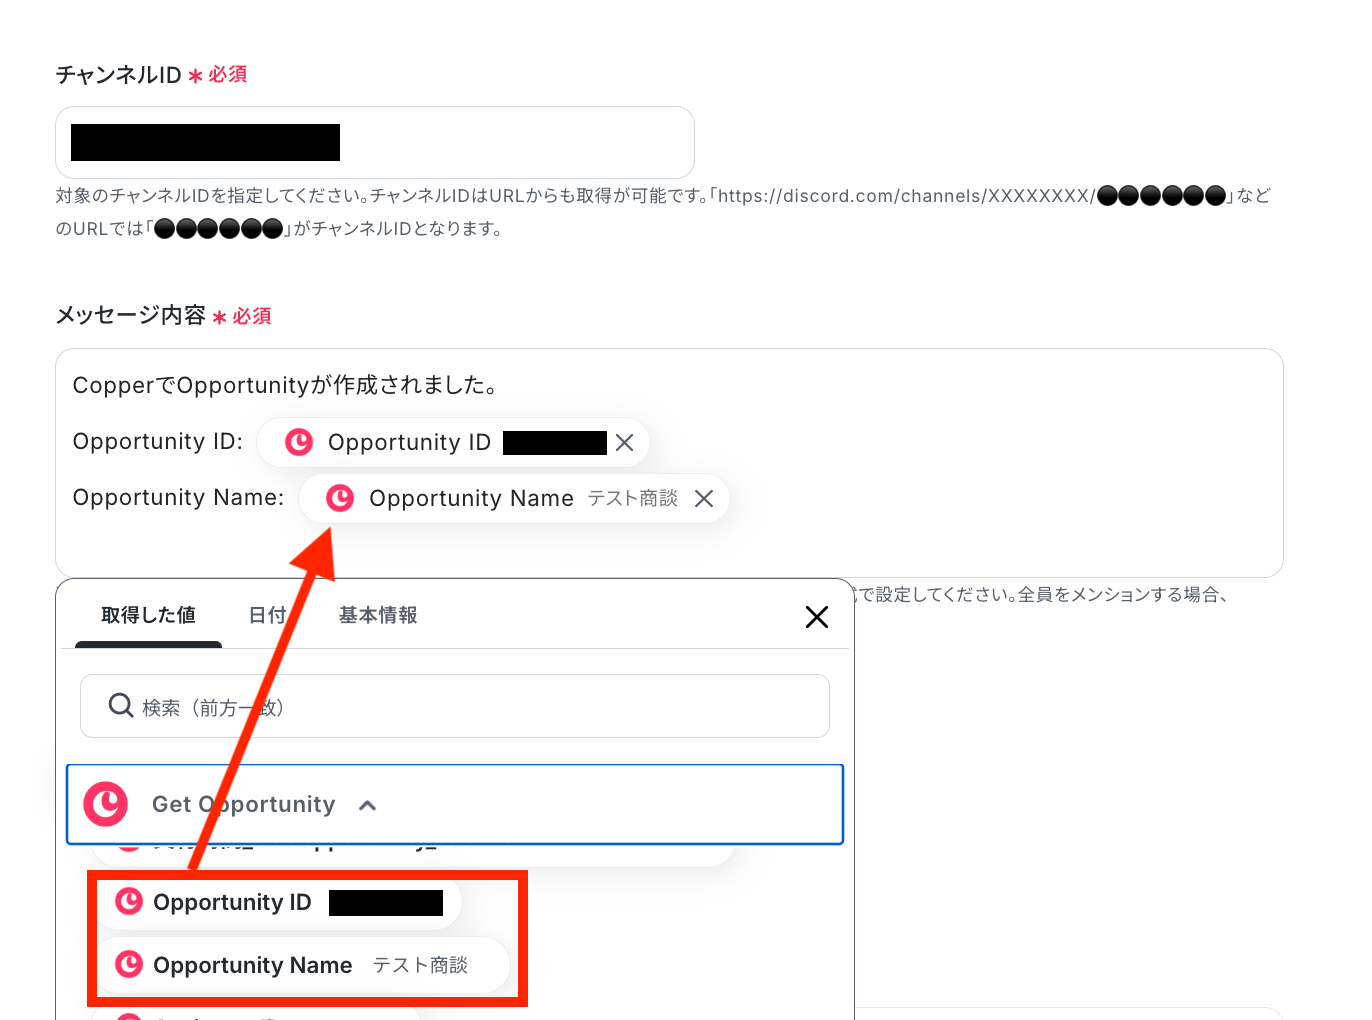Screen dimensions: 1372x1020
Task: Click the Get Opportunity header row
Action: coord(455,805)
